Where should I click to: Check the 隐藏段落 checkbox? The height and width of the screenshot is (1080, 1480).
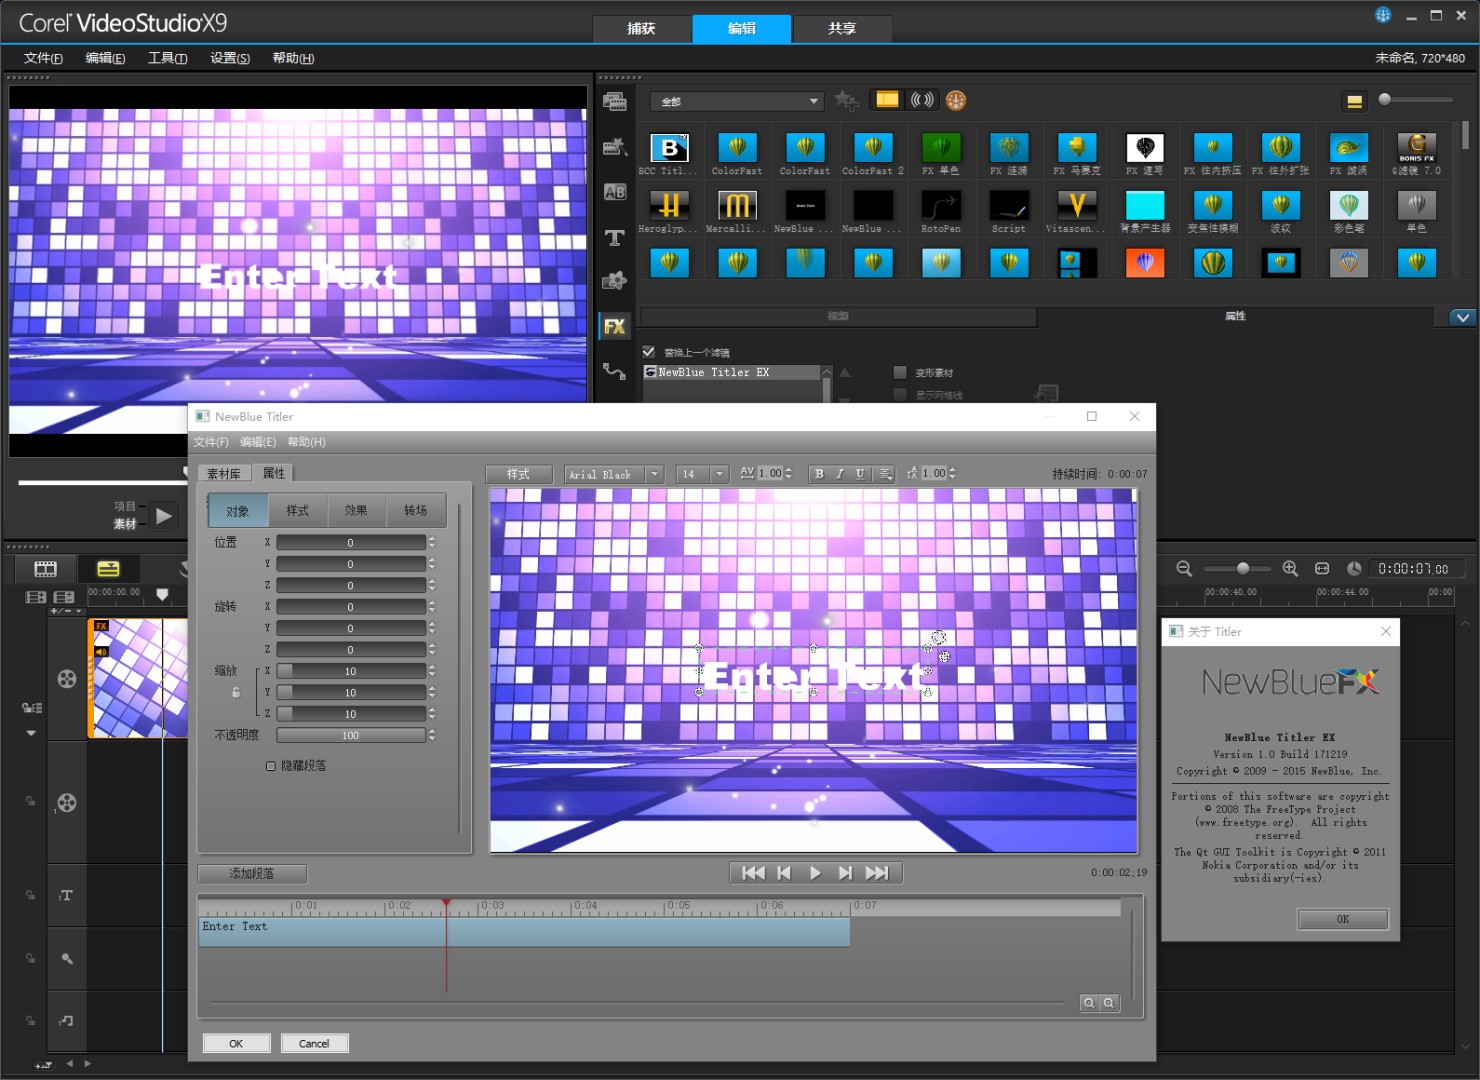271,766
